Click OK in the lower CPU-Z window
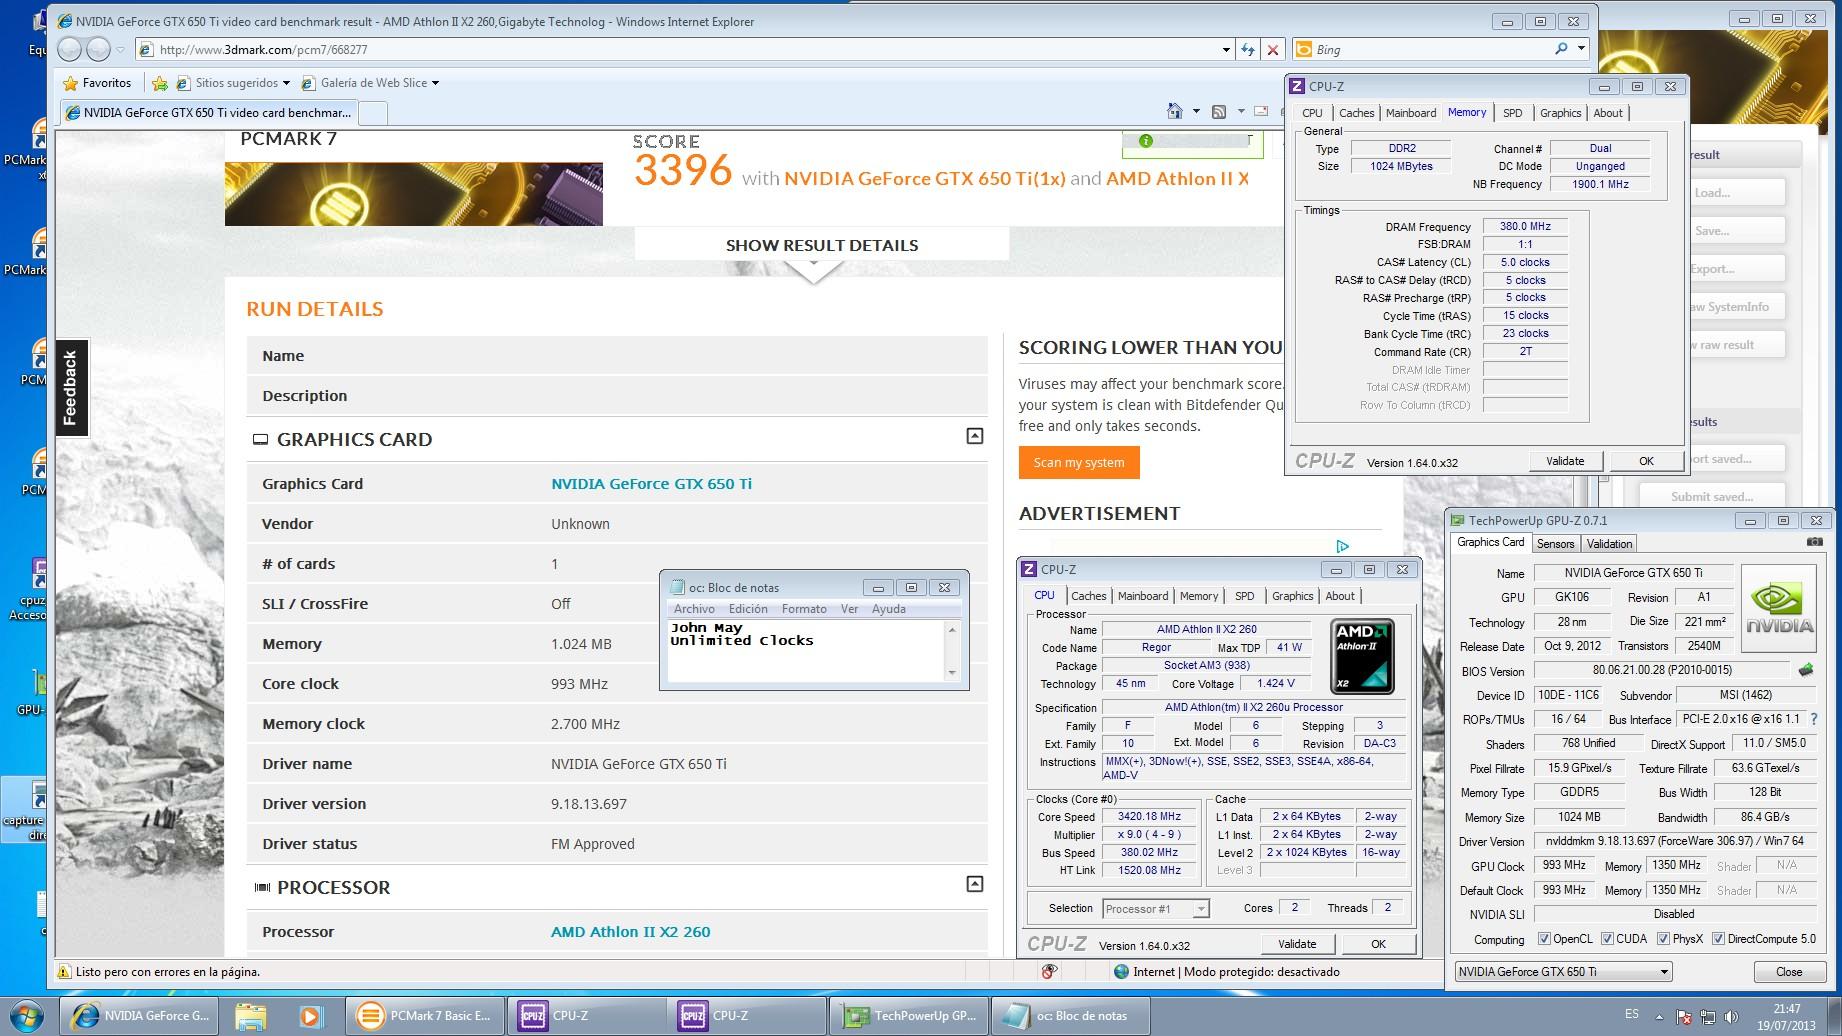1842x1036 pixels. point(1378,944)
